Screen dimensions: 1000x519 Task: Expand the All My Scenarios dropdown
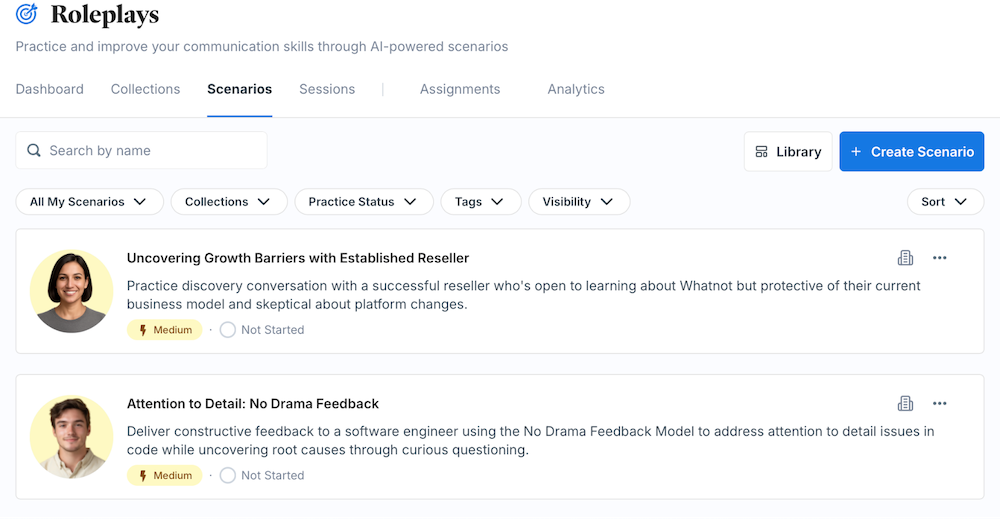point(88,202)
